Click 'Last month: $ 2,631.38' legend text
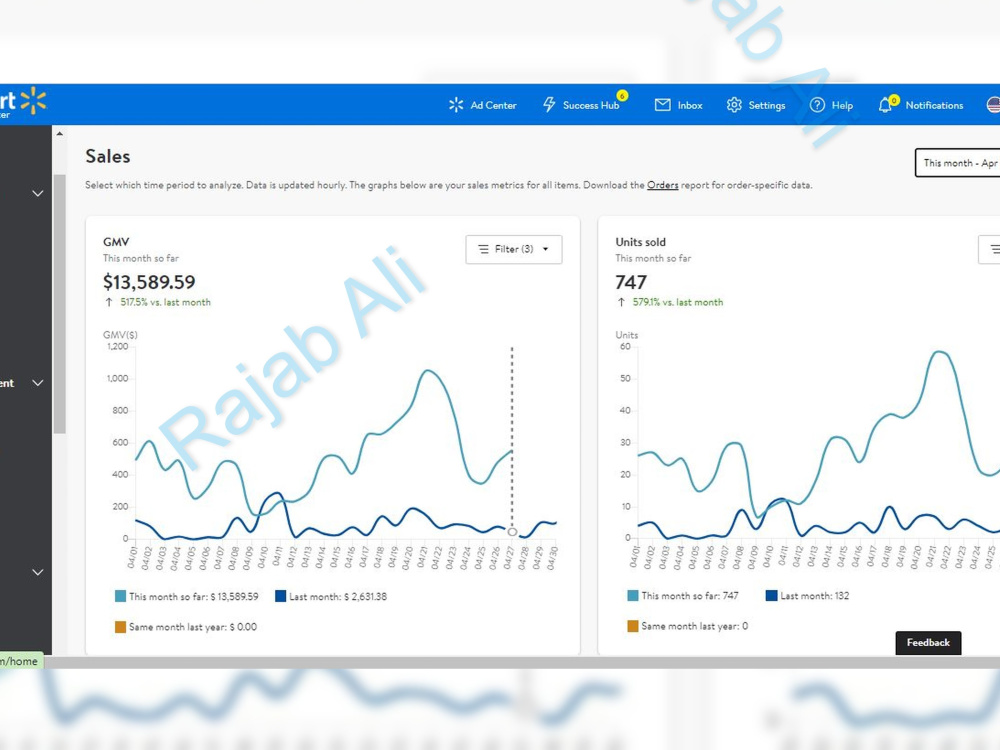This screenshot has height=750, width=1000. tap(338, 596)
